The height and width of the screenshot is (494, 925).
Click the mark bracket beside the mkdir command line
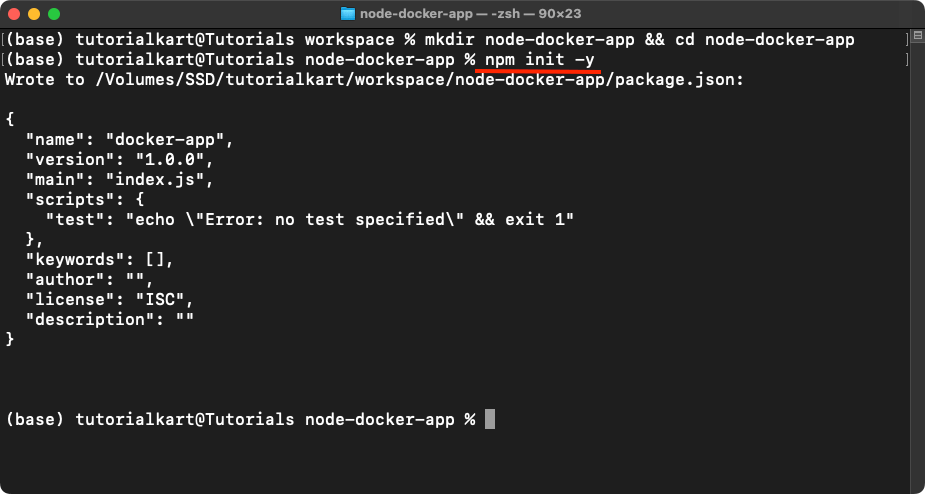pos(3,40)
